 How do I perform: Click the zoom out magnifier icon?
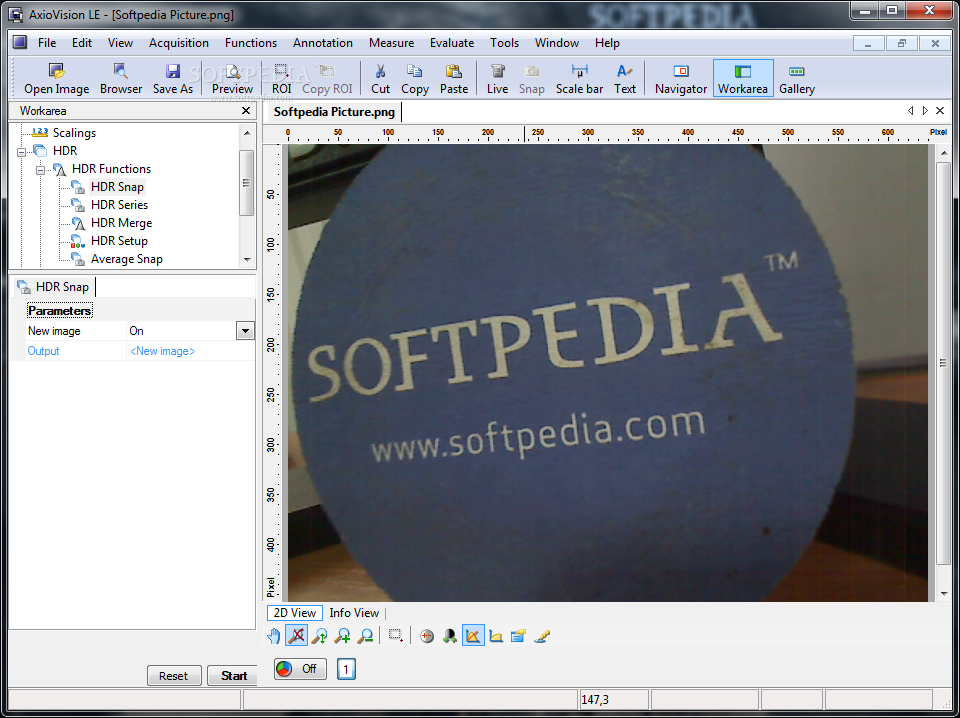click(x=365, y=636)
